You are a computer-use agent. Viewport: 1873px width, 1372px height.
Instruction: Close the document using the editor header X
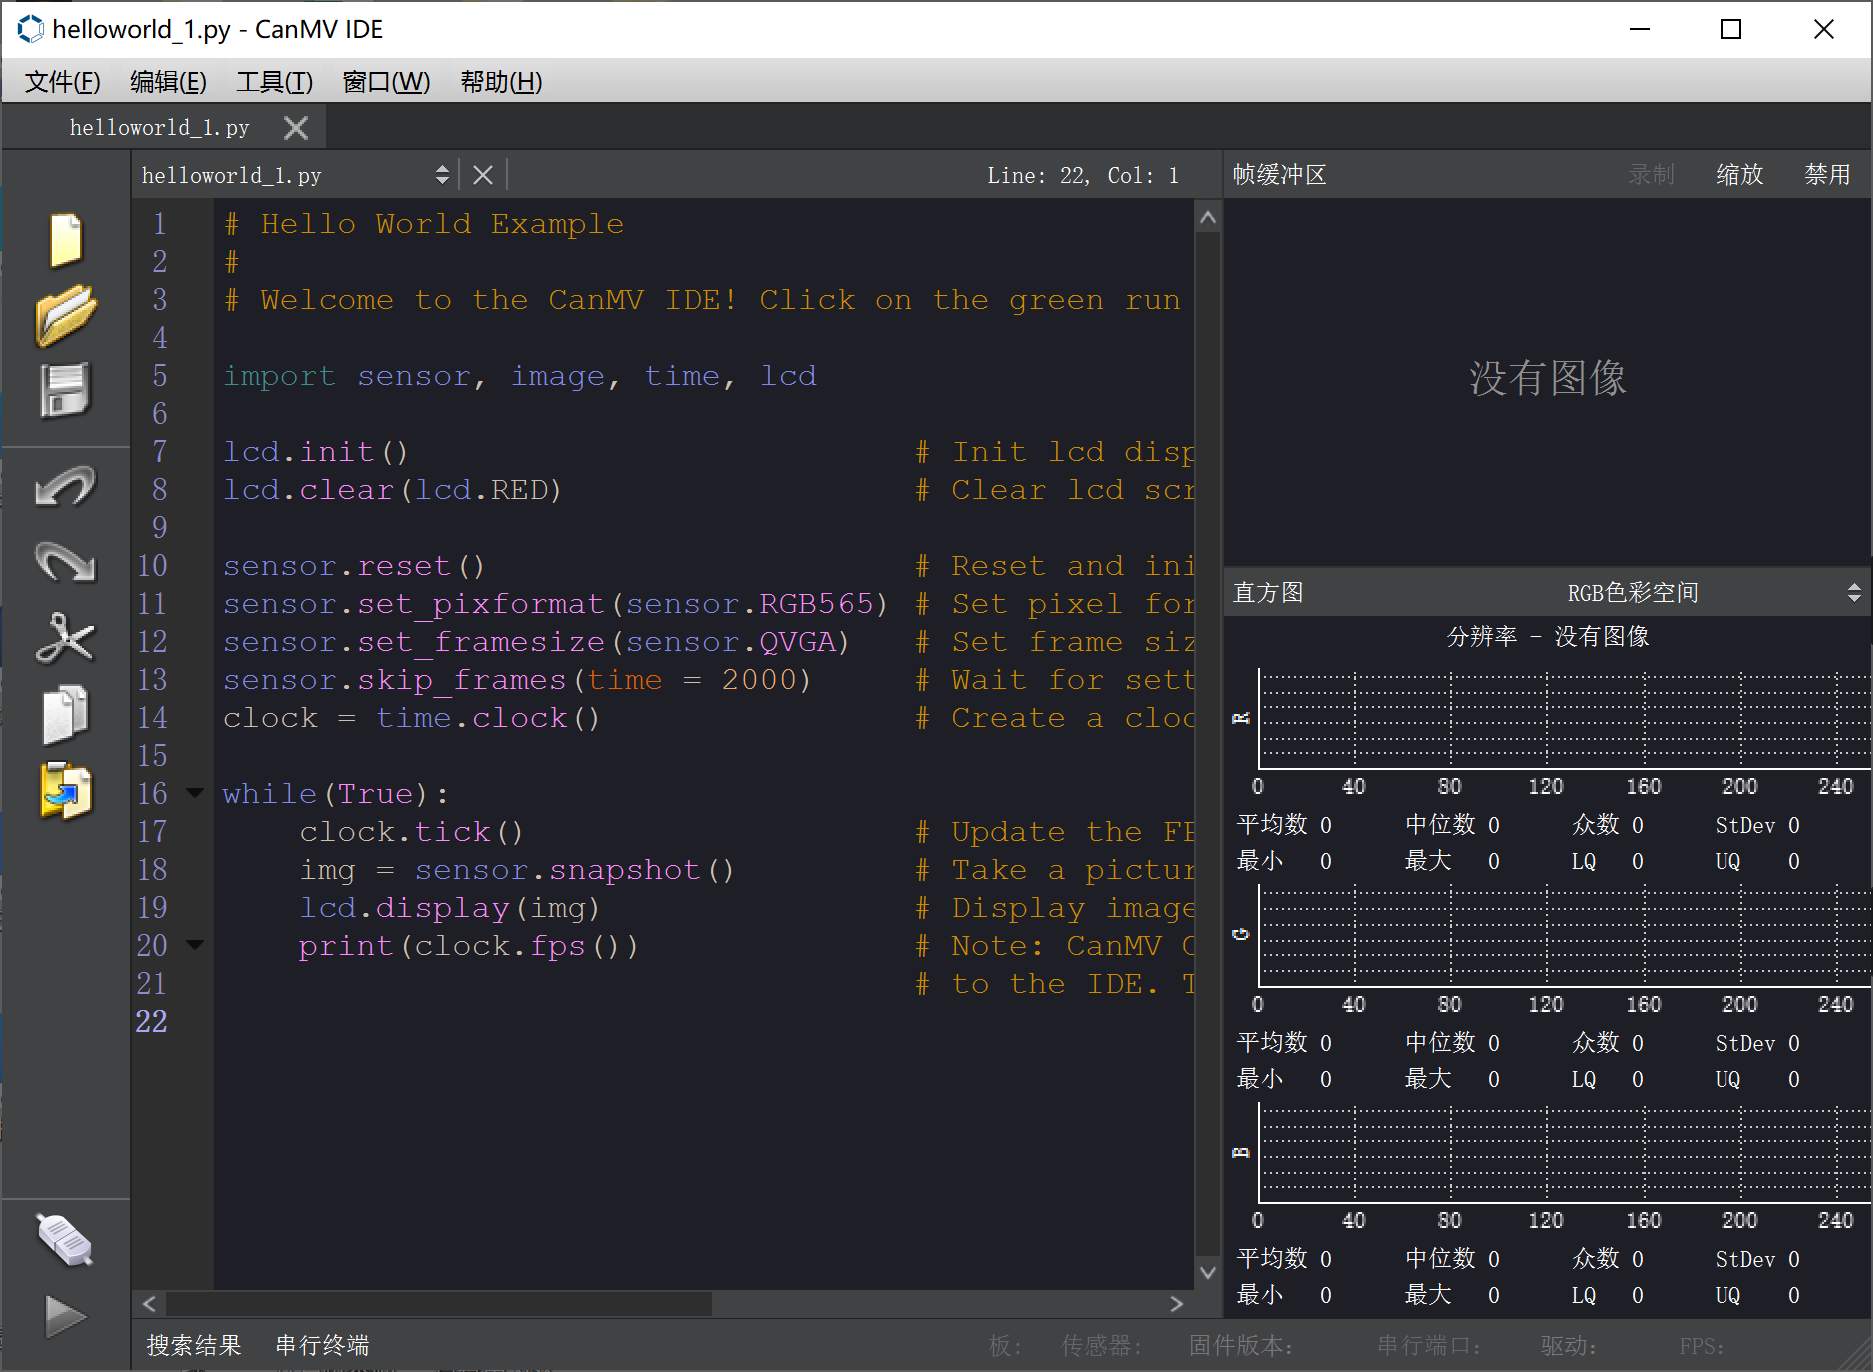pos(483,175)
